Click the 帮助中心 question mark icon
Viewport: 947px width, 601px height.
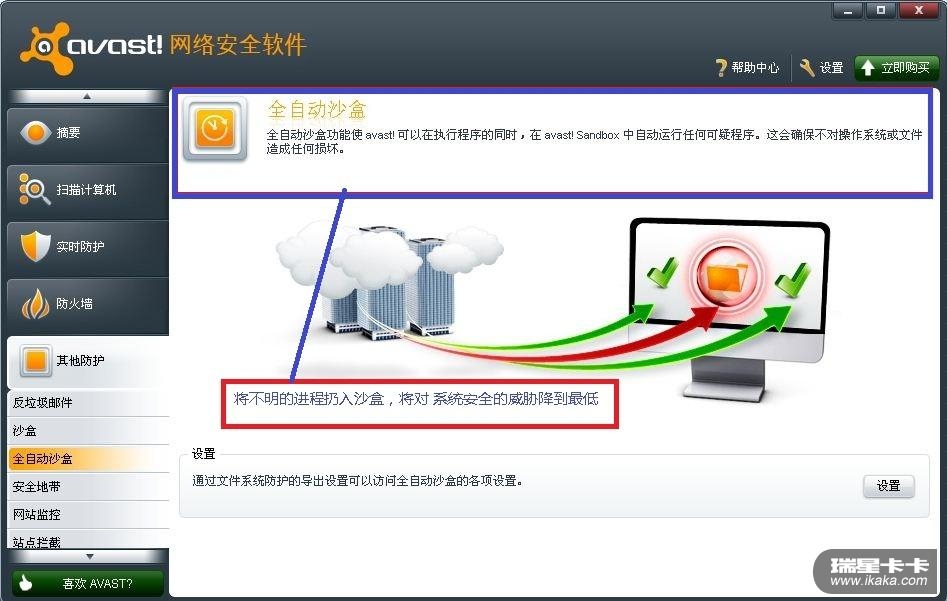721,68
